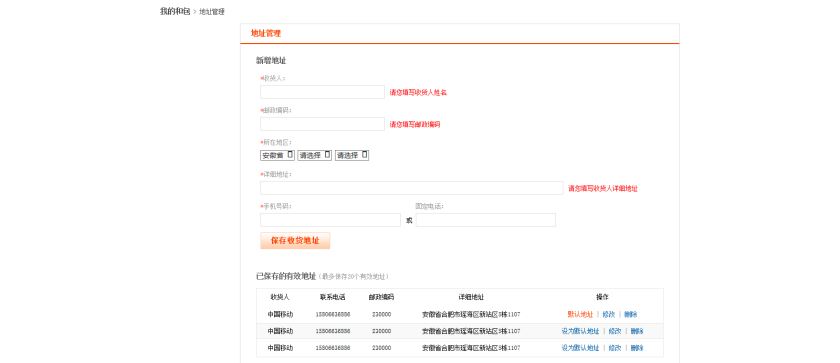Click the red 请您填写收货人详细地址 error message
840x363 pixels.
[603, 188]
